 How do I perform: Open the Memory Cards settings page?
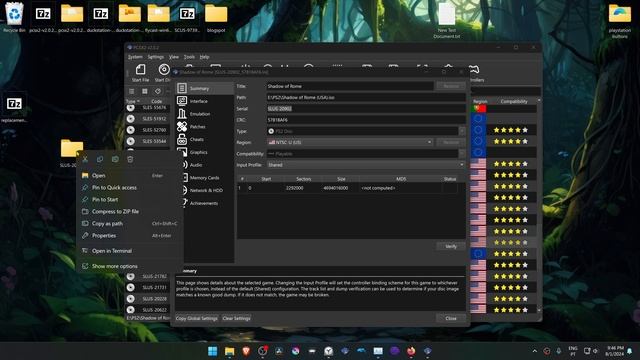pos(204,178)
